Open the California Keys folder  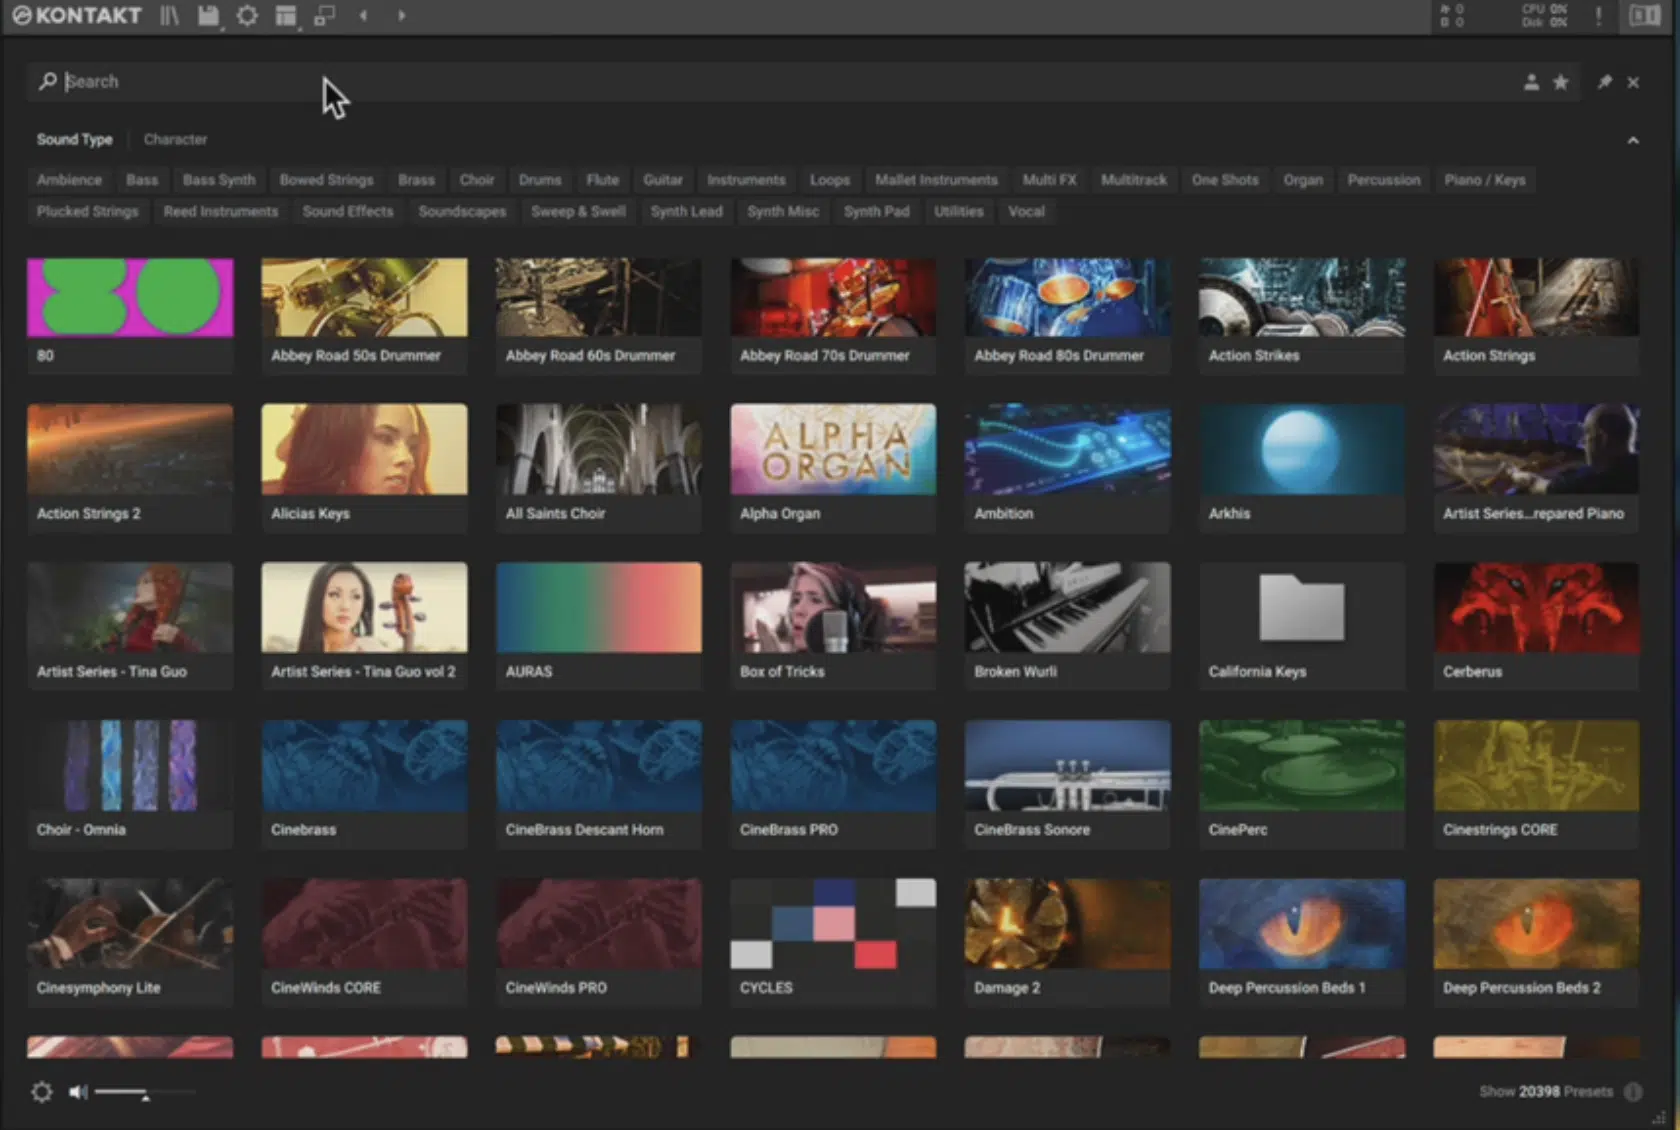pyautogui.click(x=1302, y=626)
